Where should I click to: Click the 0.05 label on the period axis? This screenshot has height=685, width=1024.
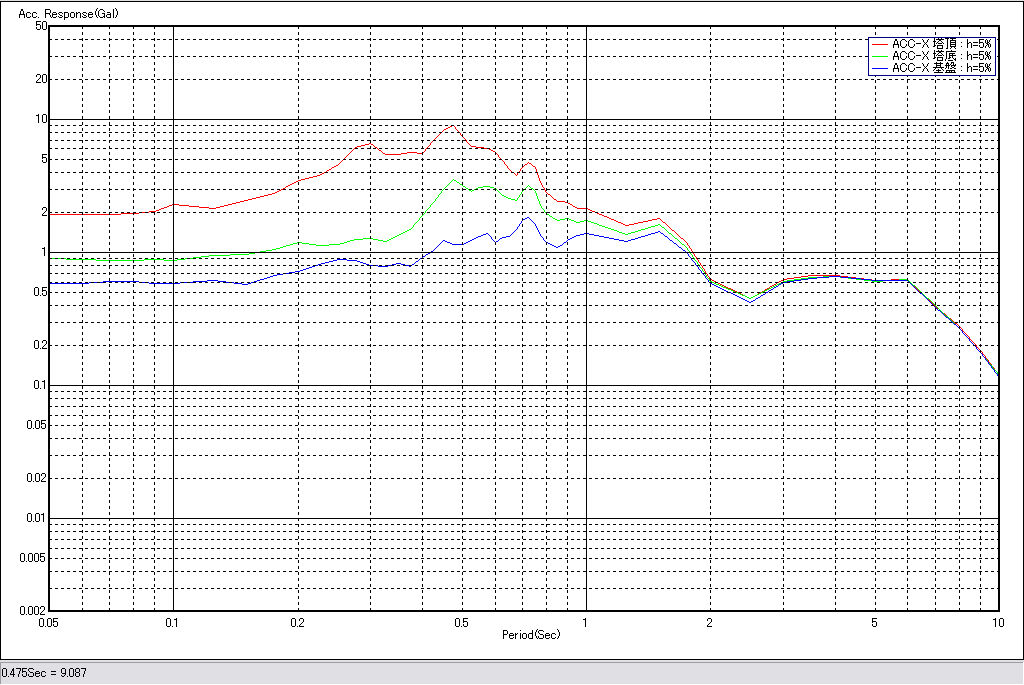click(49, 622)
